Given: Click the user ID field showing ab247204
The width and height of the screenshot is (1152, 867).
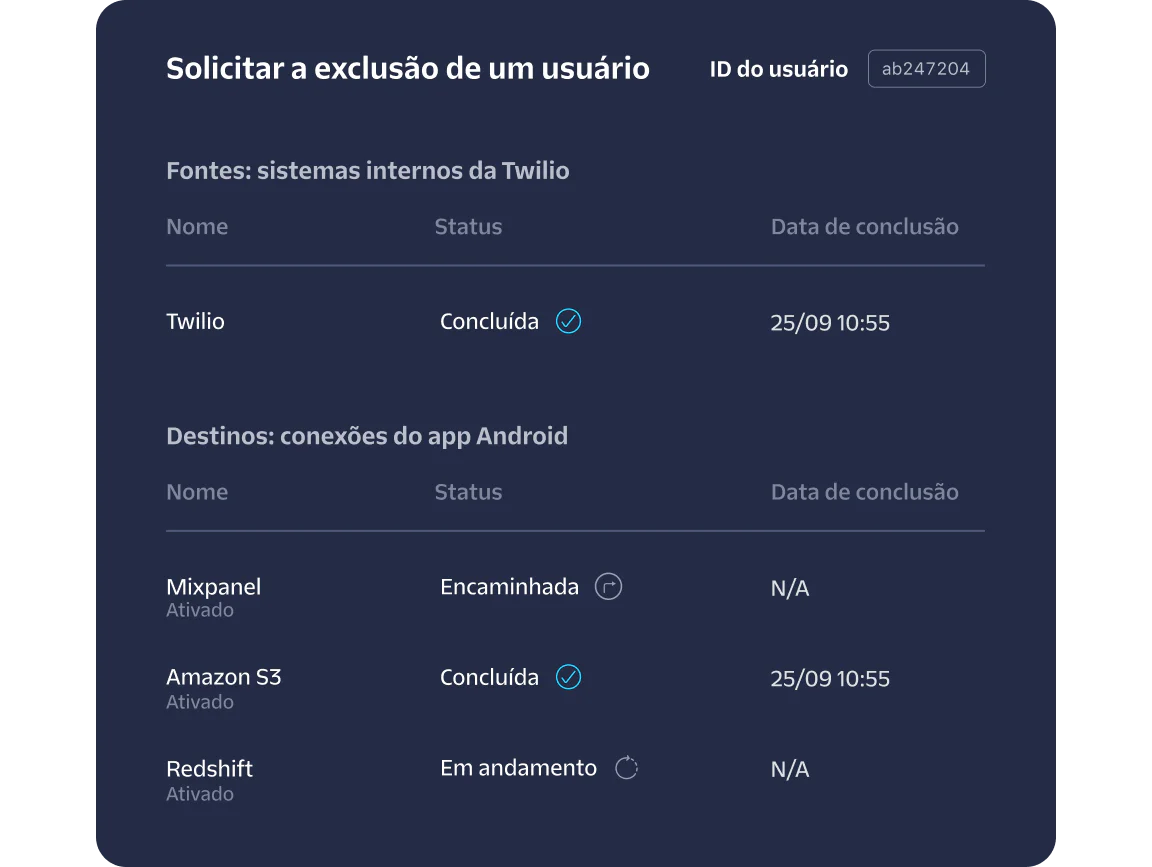Looking at the screenshot, I should (926, 68).
